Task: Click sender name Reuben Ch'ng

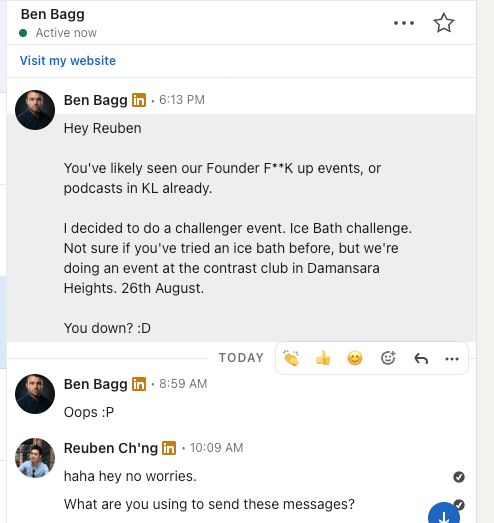Action: [x=111, y=448]
